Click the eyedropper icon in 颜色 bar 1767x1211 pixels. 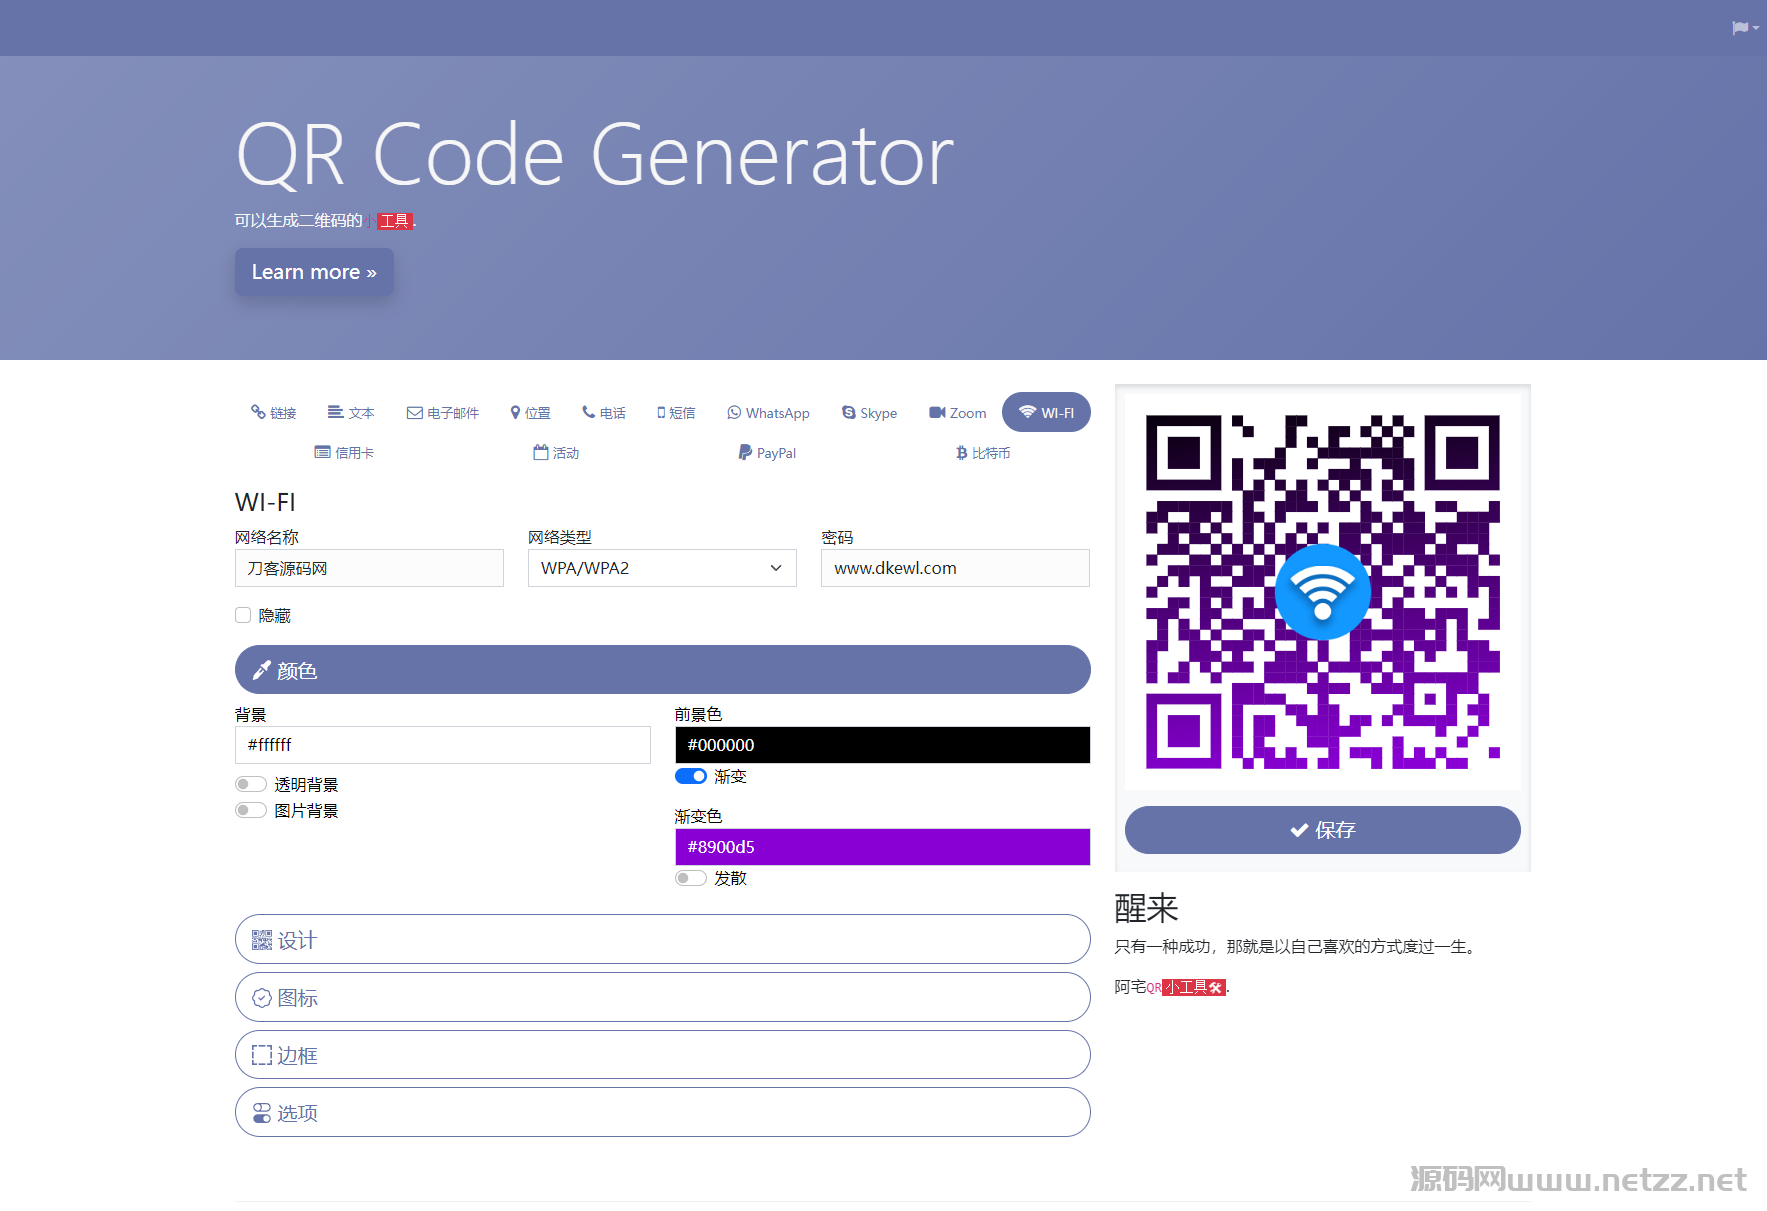pyautogui.click(x=262, y=670)
